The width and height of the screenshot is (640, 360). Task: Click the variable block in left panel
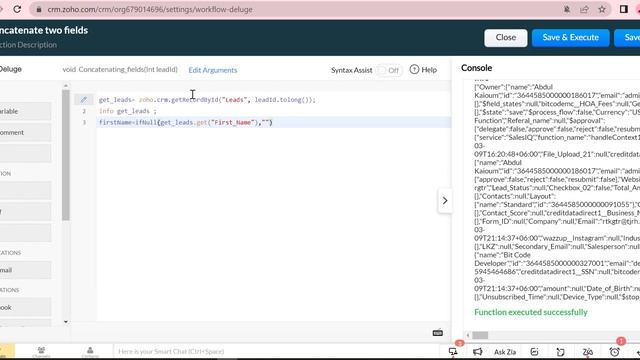pos(25,111)
